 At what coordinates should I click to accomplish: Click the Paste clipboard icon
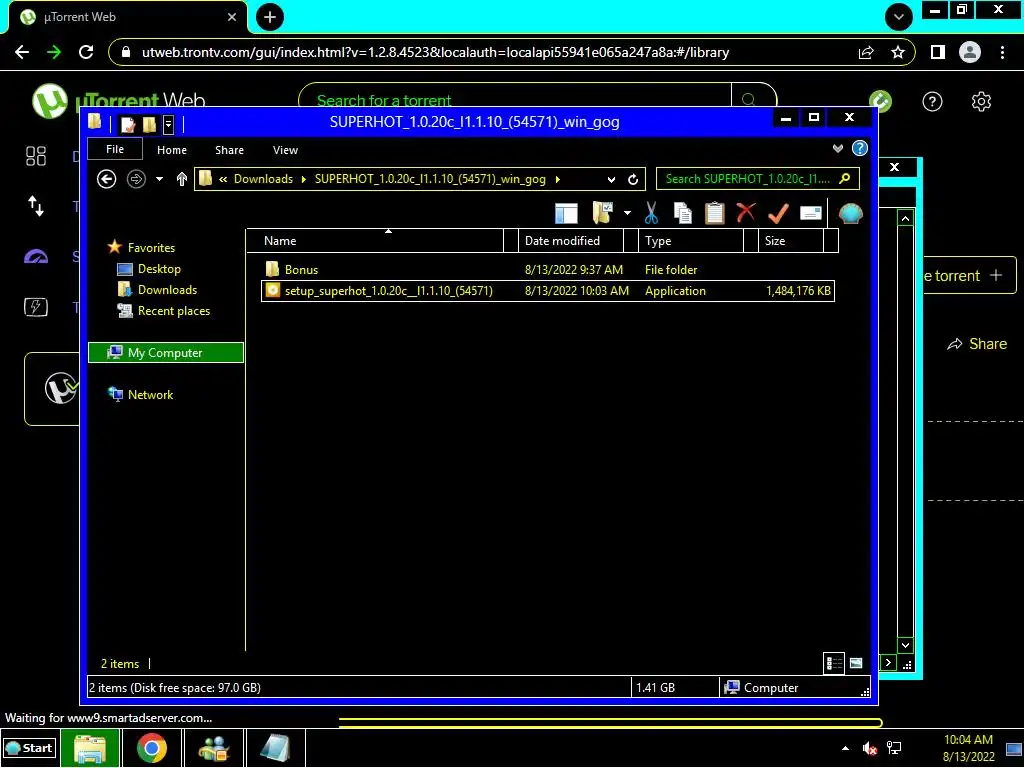[x=714, y=213]
